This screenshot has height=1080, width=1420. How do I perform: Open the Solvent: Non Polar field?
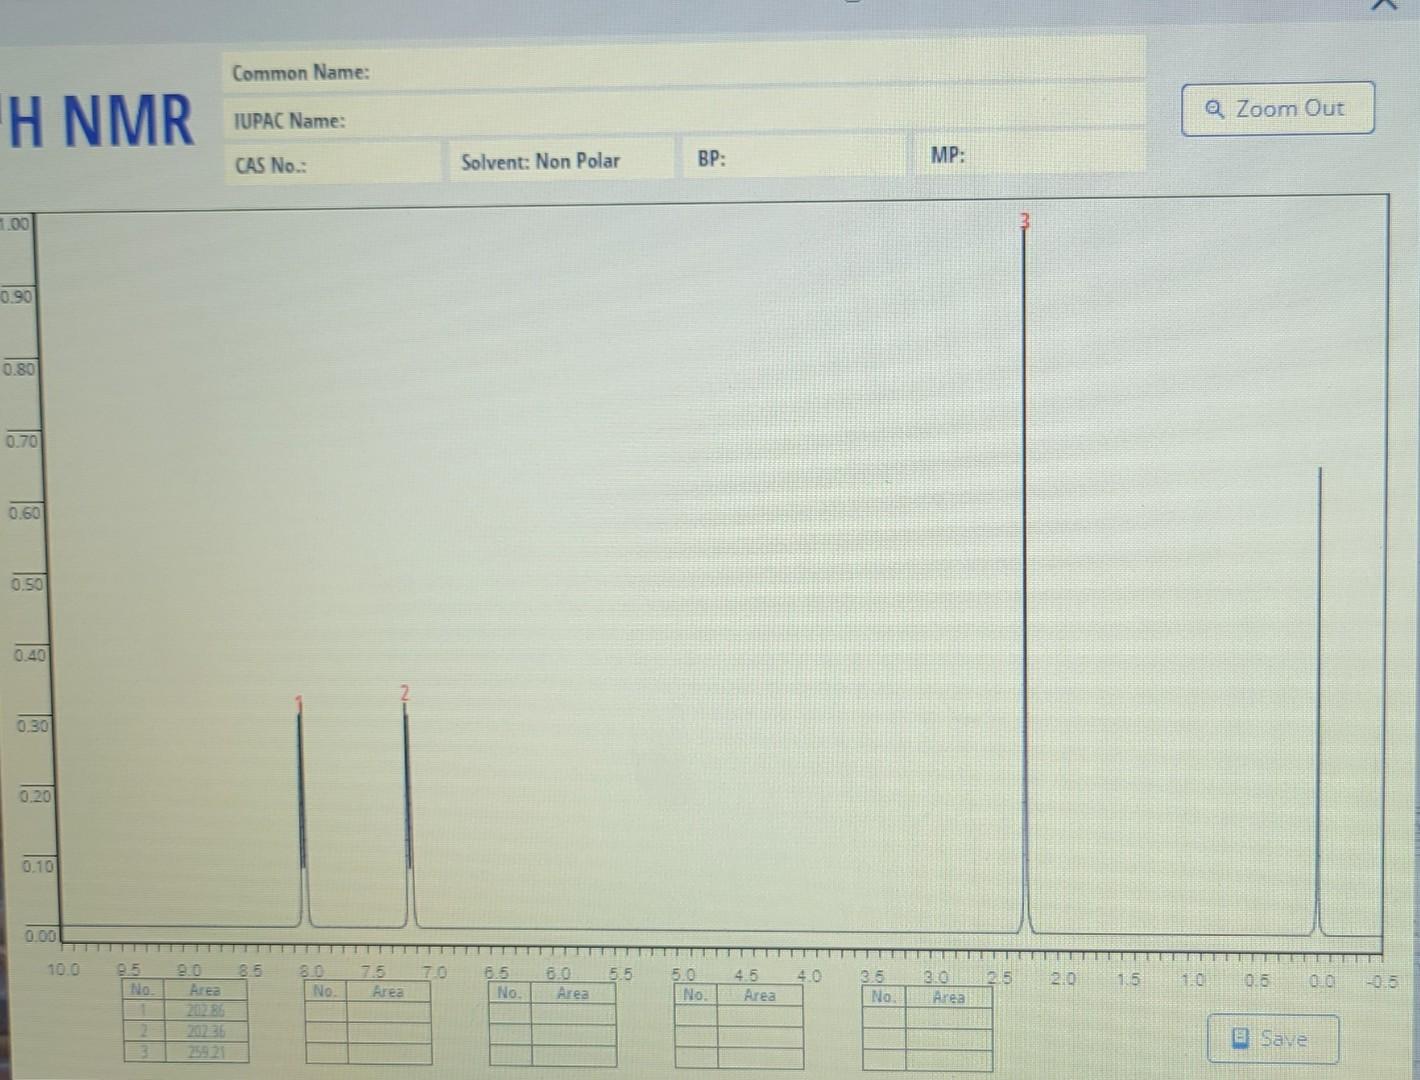click(560, 160)
